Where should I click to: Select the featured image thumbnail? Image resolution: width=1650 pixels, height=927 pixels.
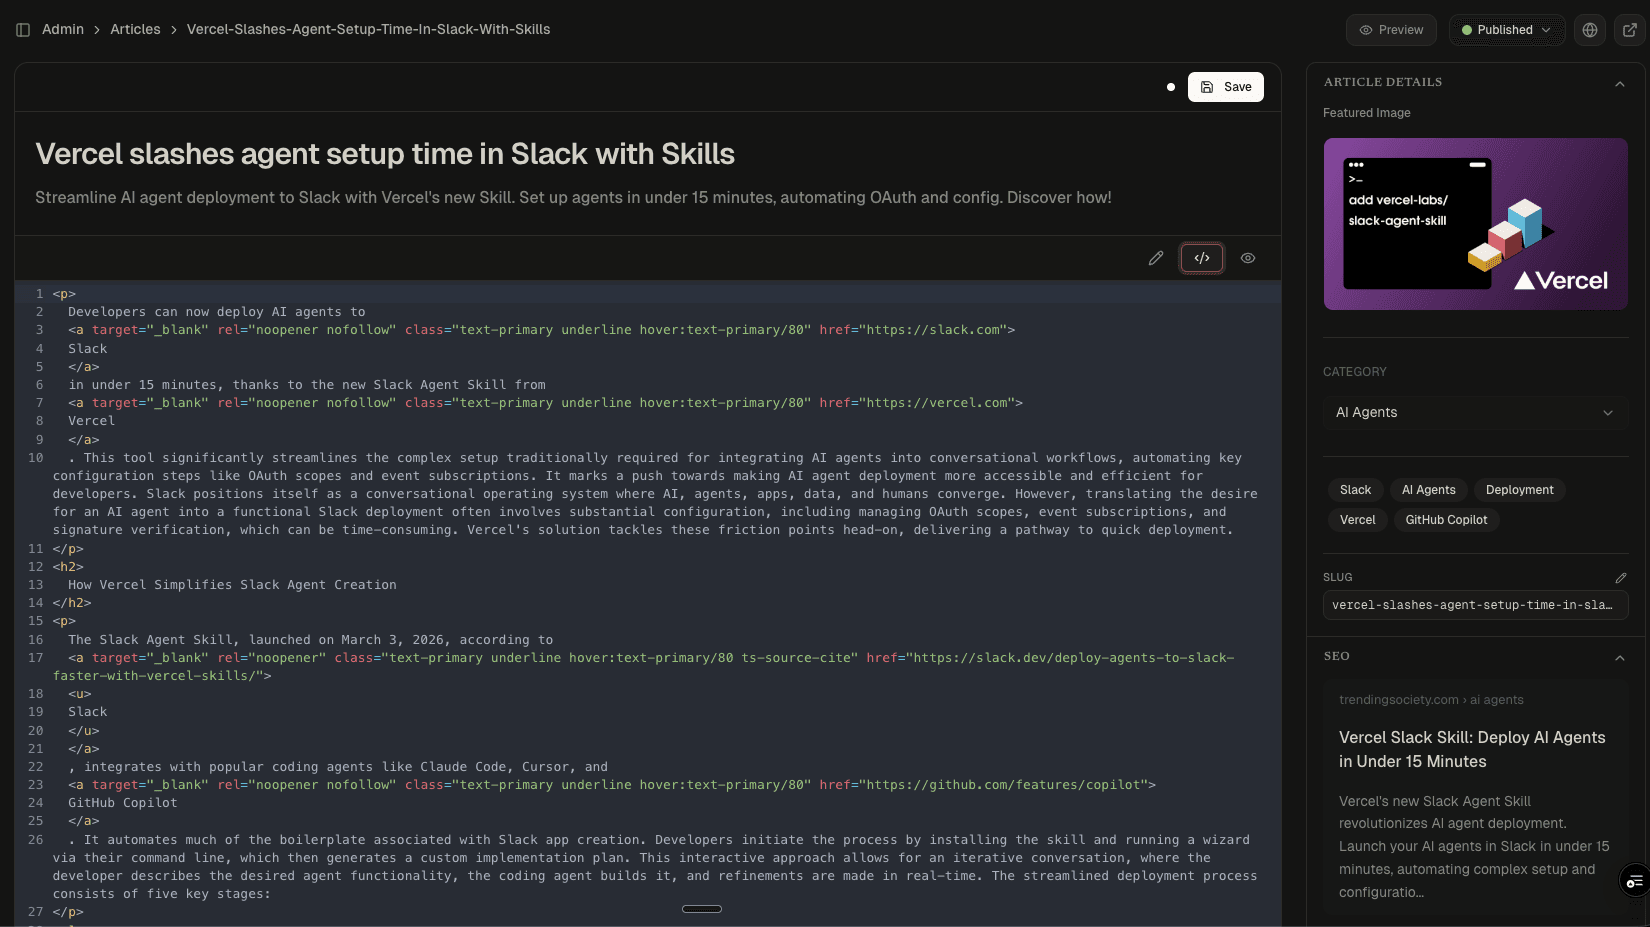click(1474, 224)
